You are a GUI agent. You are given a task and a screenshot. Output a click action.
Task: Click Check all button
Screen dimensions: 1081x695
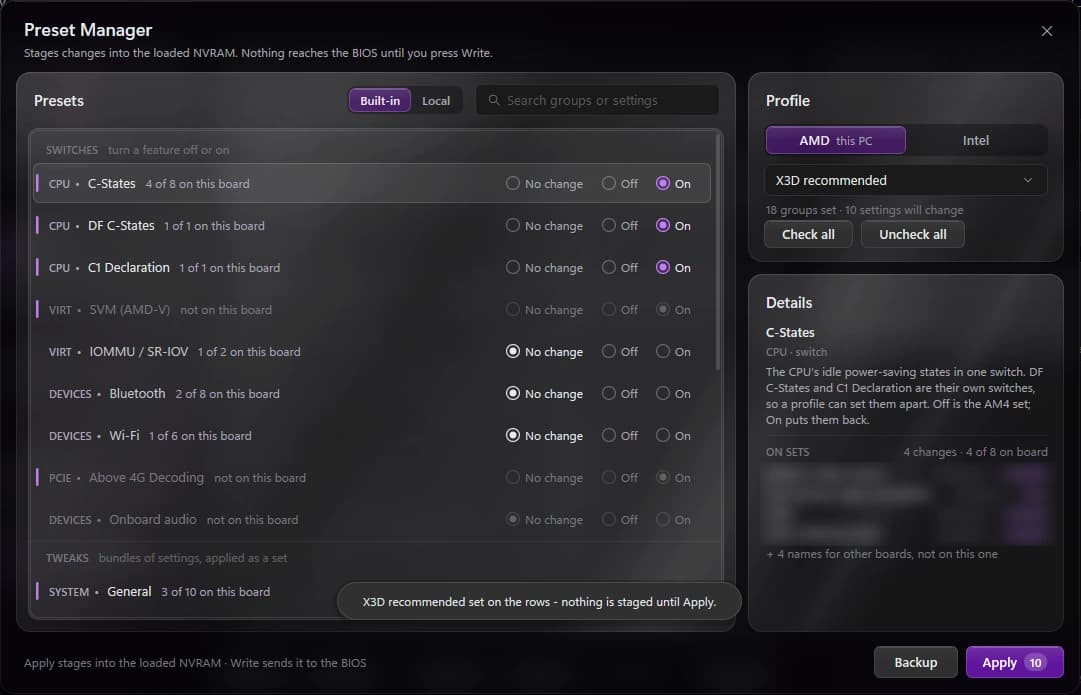[808, 234]
